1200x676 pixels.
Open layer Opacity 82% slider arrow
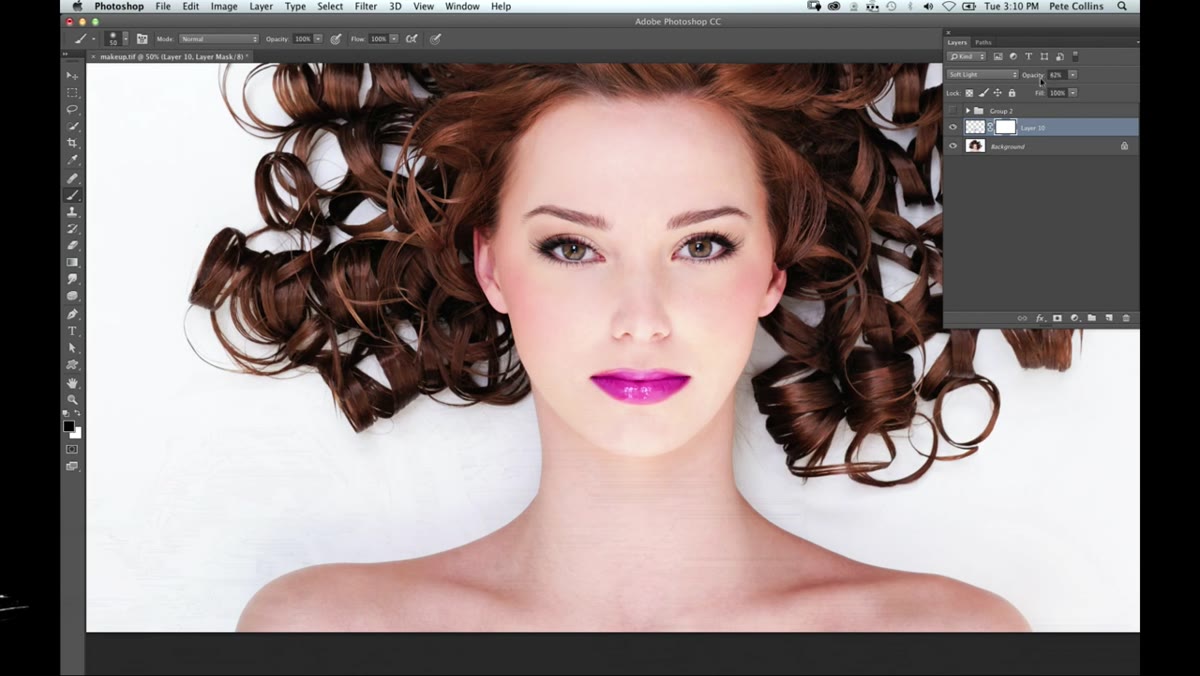[1073, 75]
